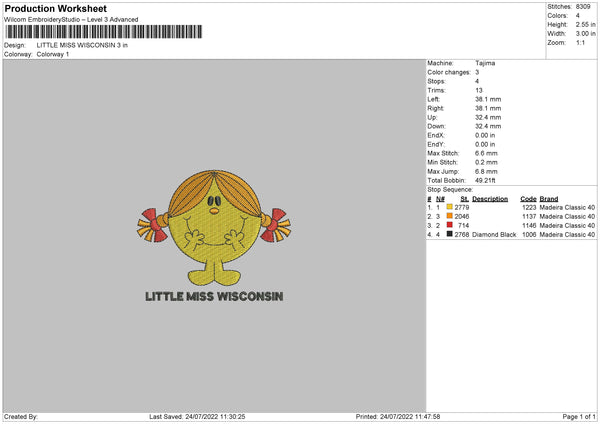Click thread code 1146
Image resolution: width=600 pixels, height=424 pixels.
[x=529, y=225]
